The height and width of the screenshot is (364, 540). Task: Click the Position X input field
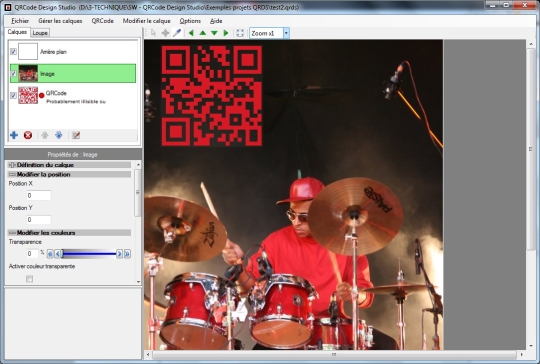[39, 195]
